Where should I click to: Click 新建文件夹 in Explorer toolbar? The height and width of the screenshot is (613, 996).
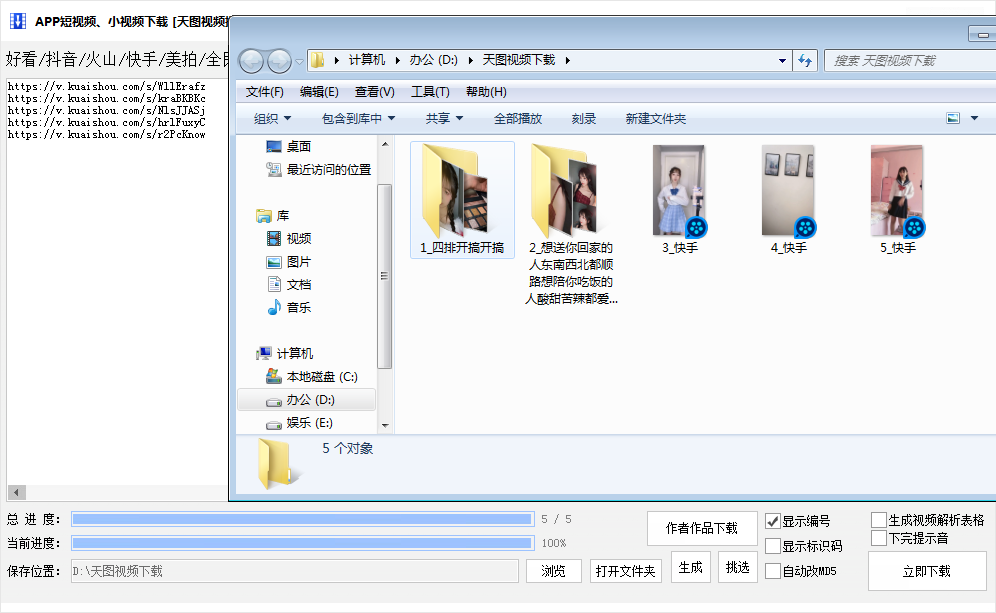click(x=656, y=119)
